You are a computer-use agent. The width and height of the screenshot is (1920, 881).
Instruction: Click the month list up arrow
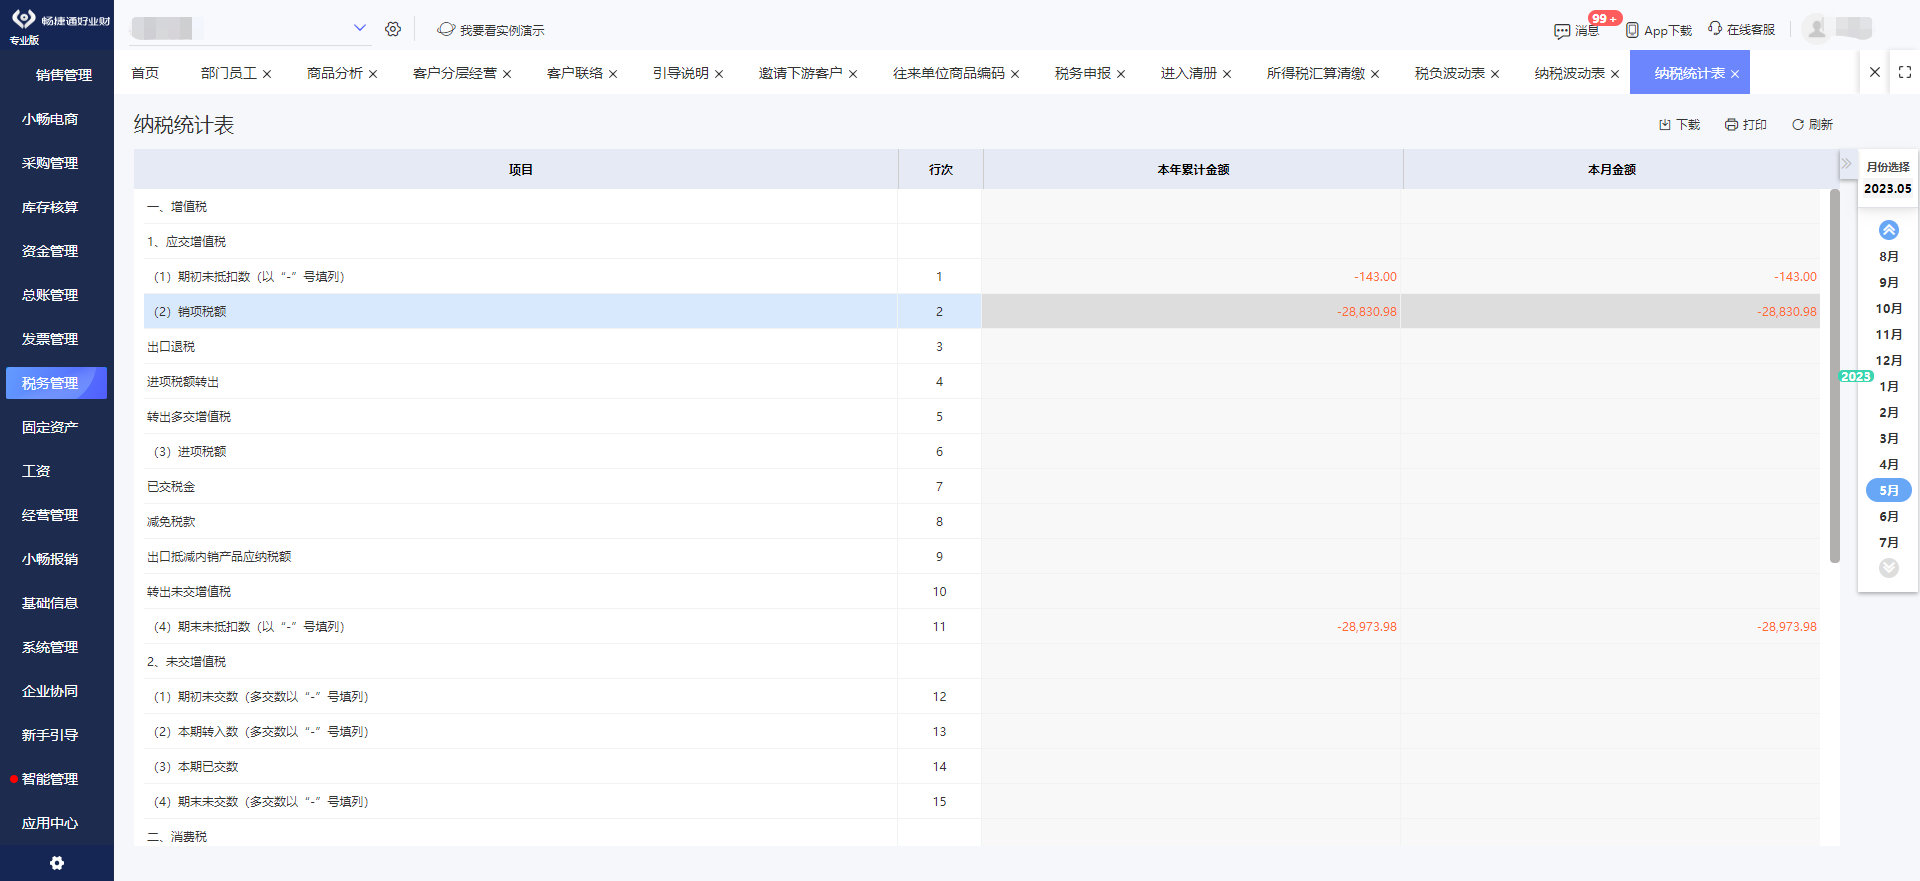pyautogui.click(x=1889, y=230)
